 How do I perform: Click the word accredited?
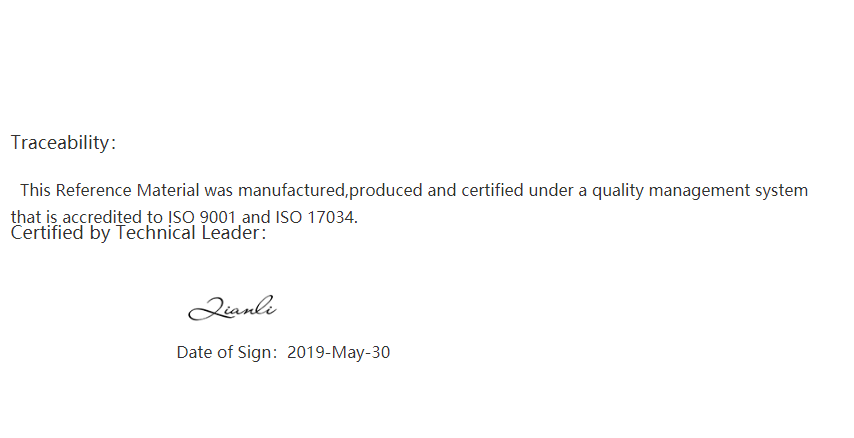click(x=103, y=217)
